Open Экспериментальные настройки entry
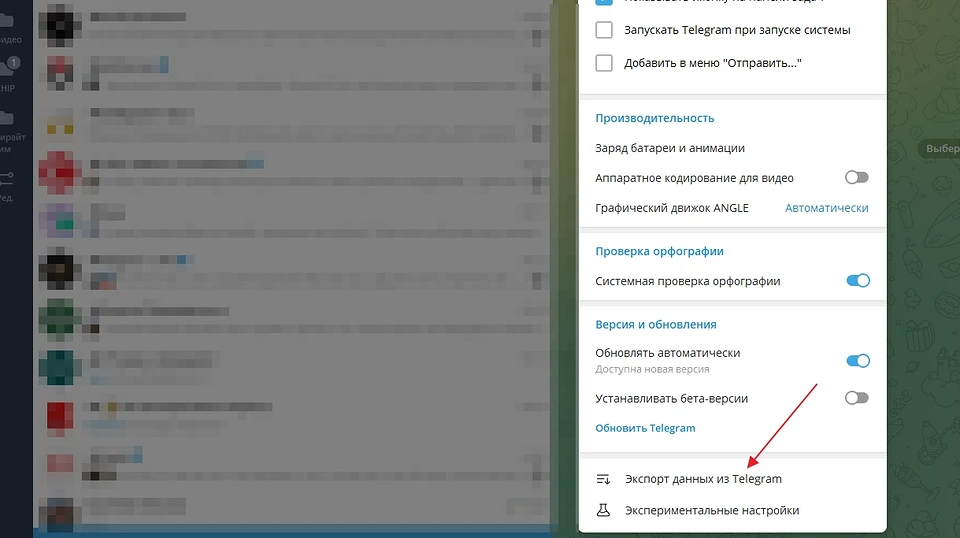 point(711,510)
